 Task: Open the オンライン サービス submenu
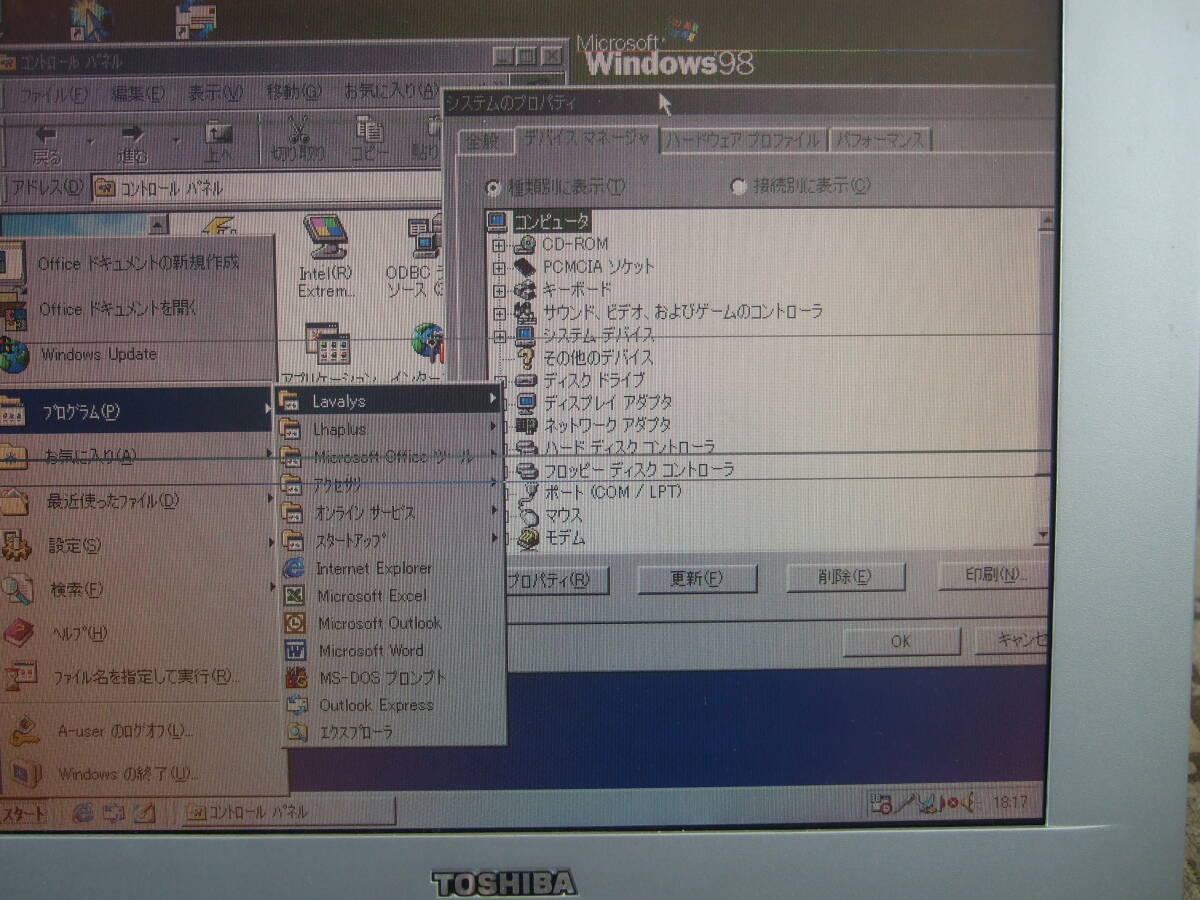pyautogui.click(x=390, y=512)
